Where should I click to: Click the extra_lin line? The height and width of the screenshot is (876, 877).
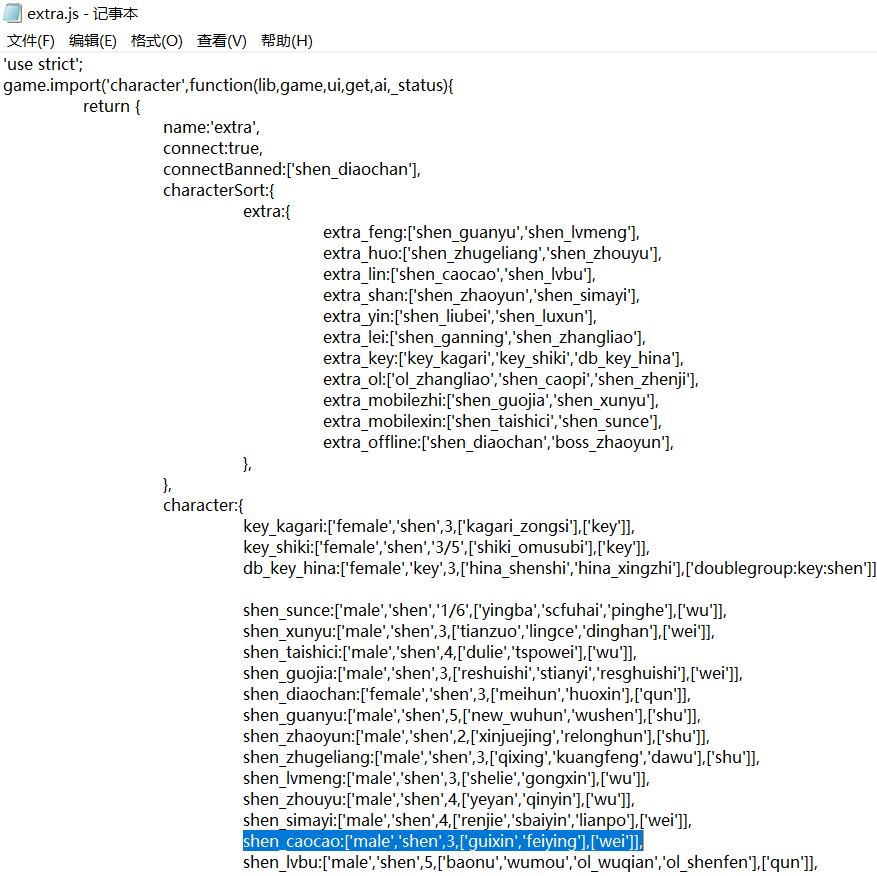(x=459, y=274)
